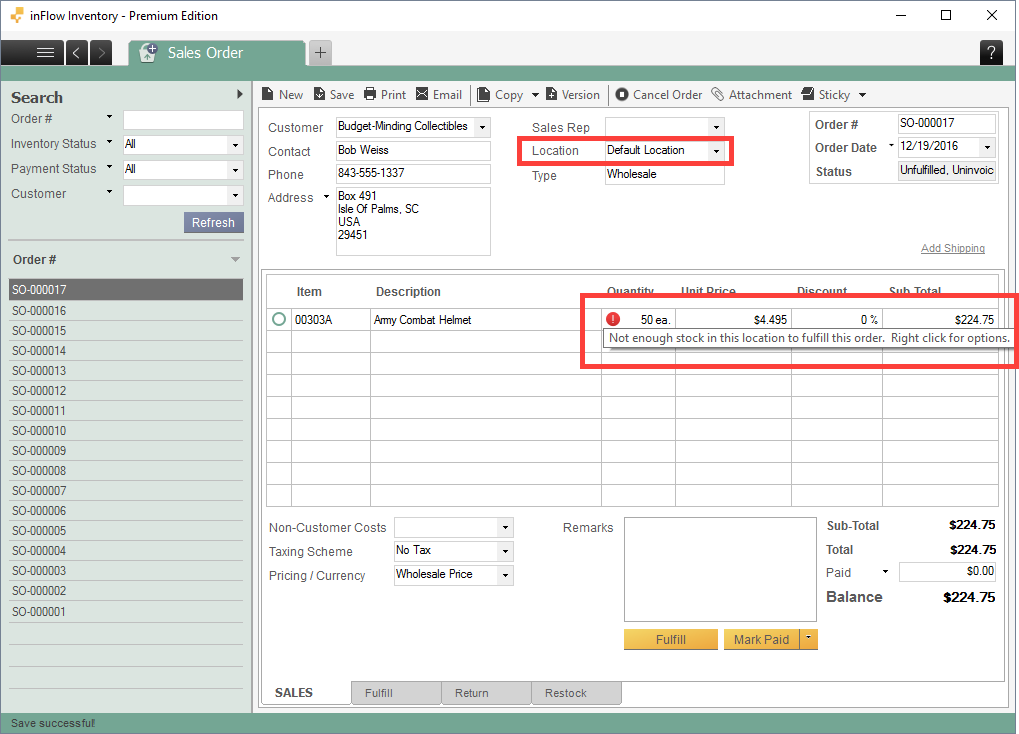The width and height of the screenshot is (1019, 734).
Task: Click the yellow Fulfill button
Action: tap(671, 639)
